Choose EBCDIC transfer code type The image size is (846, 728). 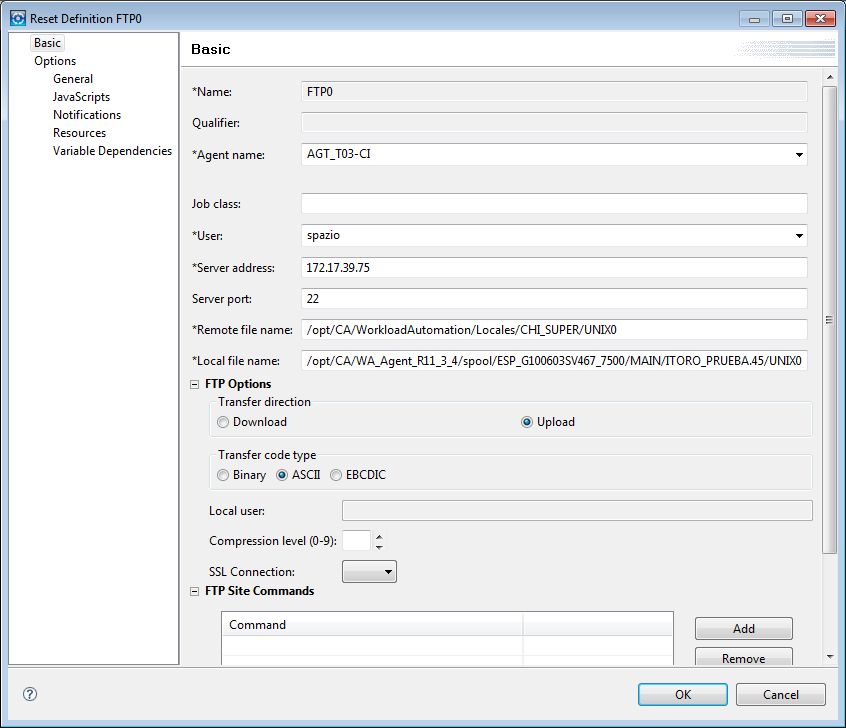pos(336,474)
